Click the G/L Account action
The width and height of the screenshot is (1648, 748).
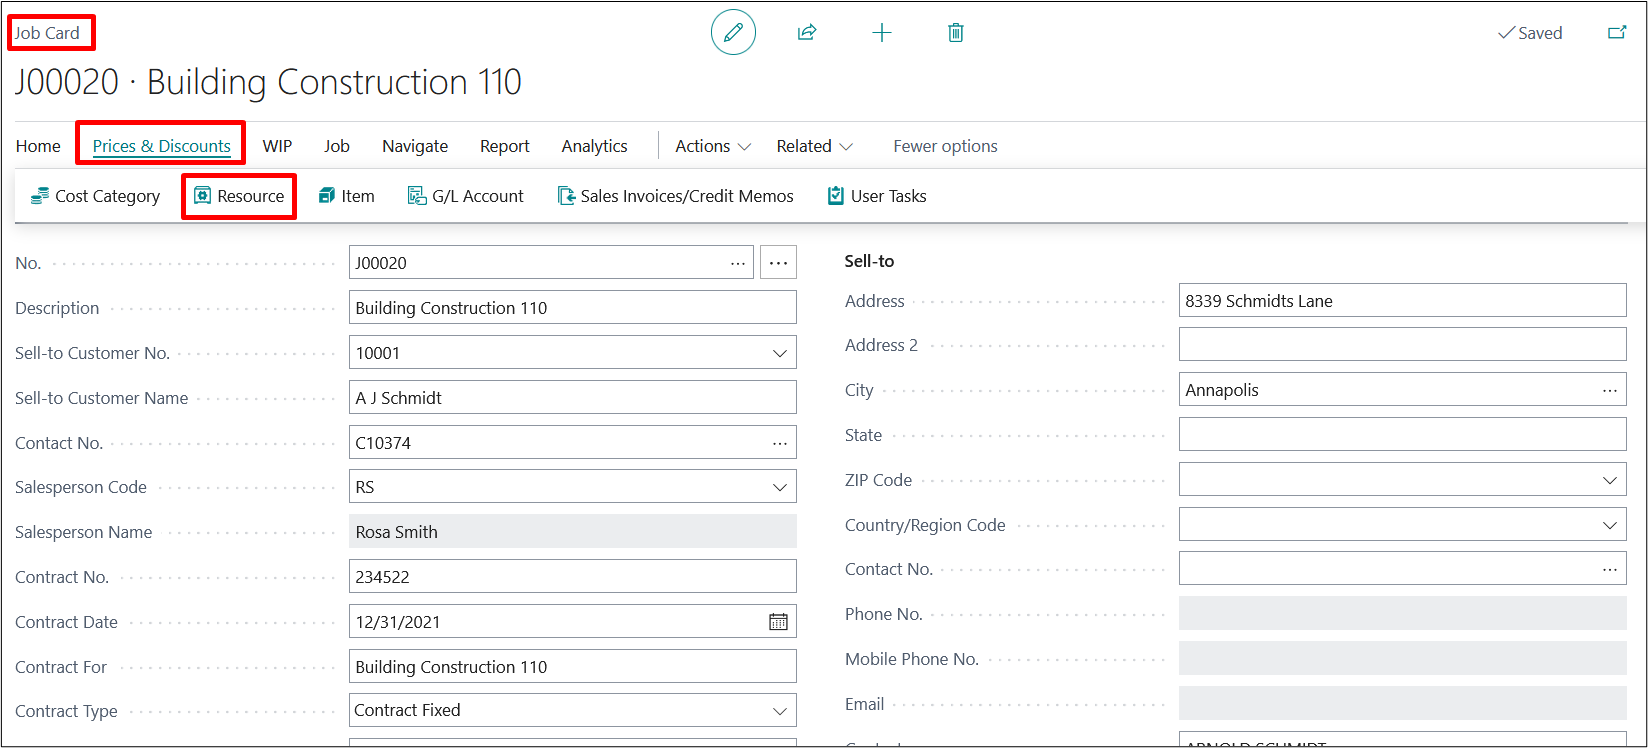[x=466, y=196]
